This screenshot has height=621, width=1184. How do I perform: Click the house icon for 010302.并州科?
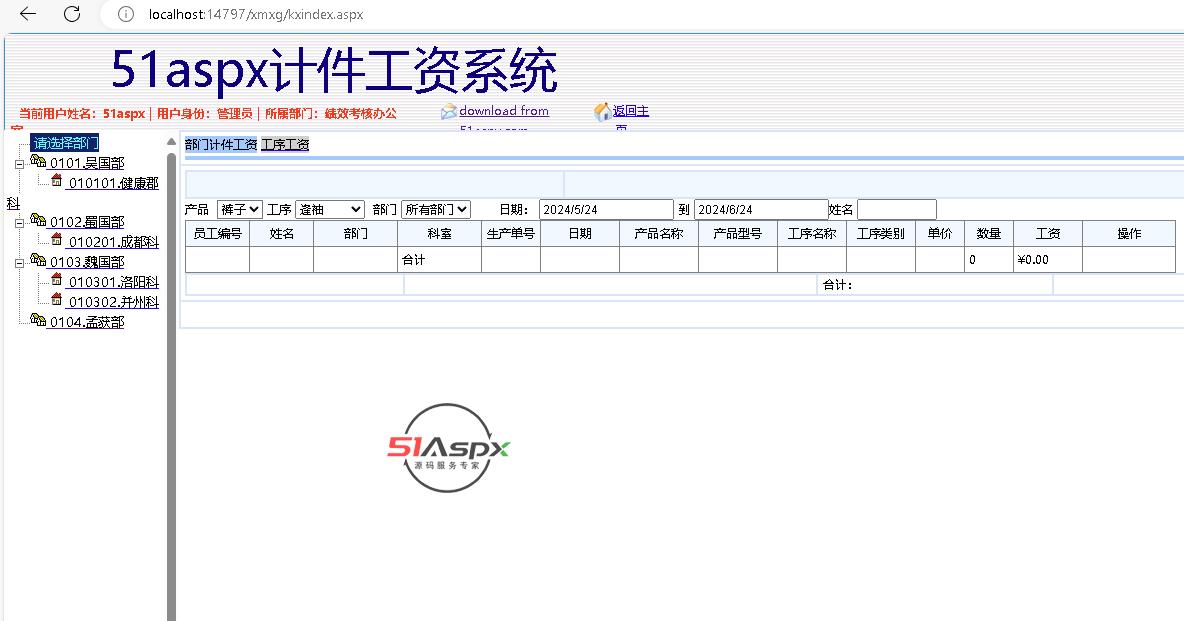pos(57,300)
